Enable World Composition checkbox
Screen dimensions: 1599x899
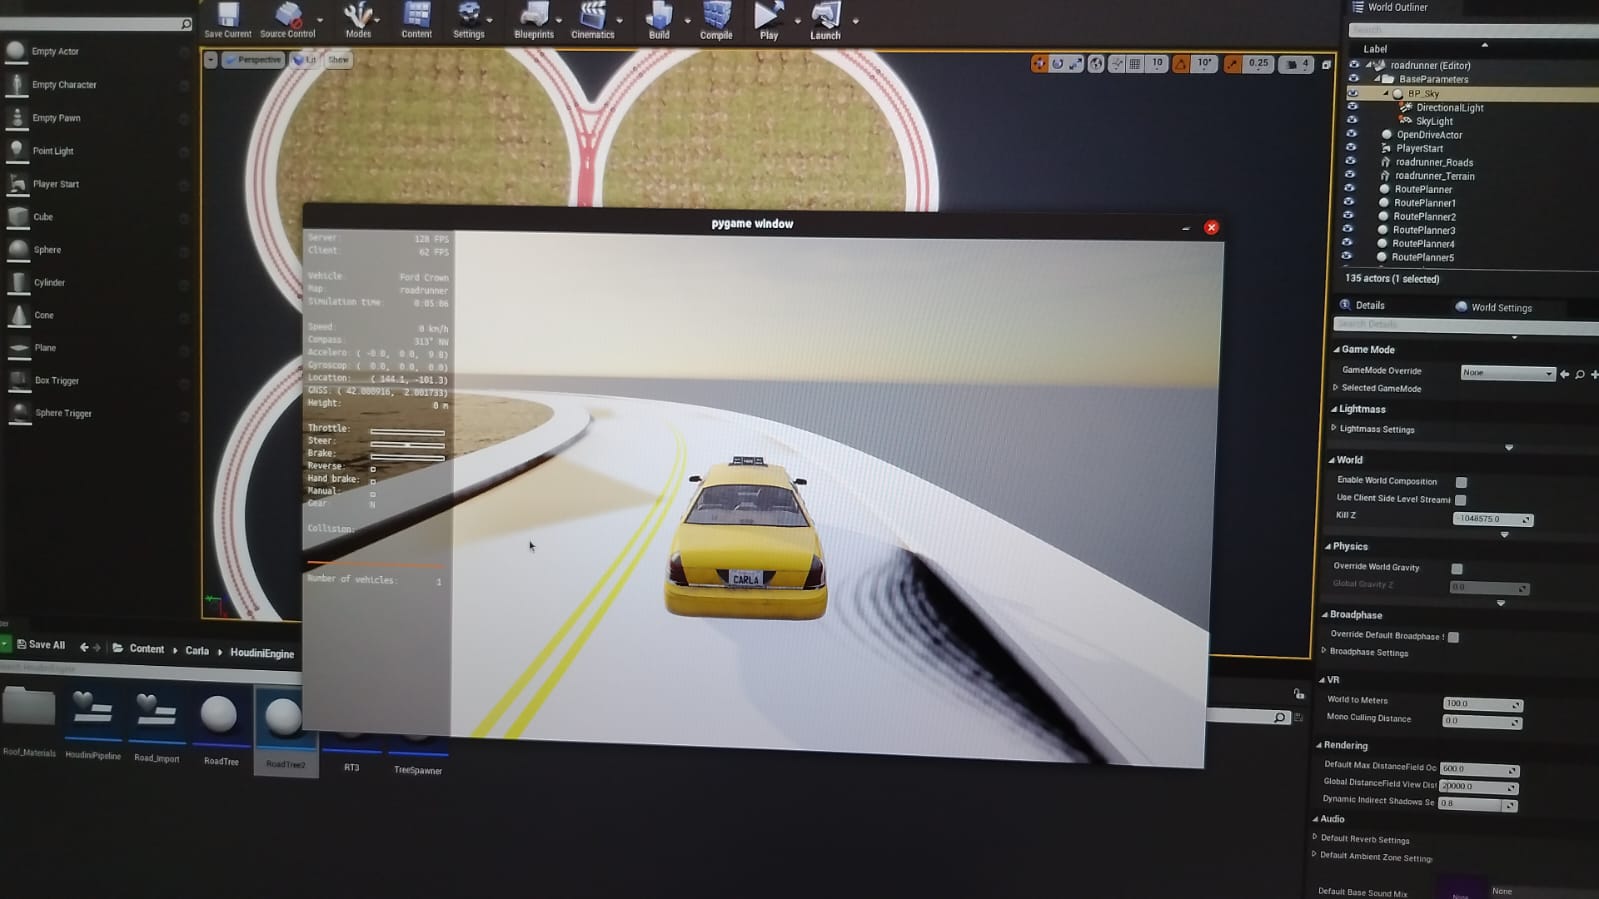point(1461,482)
